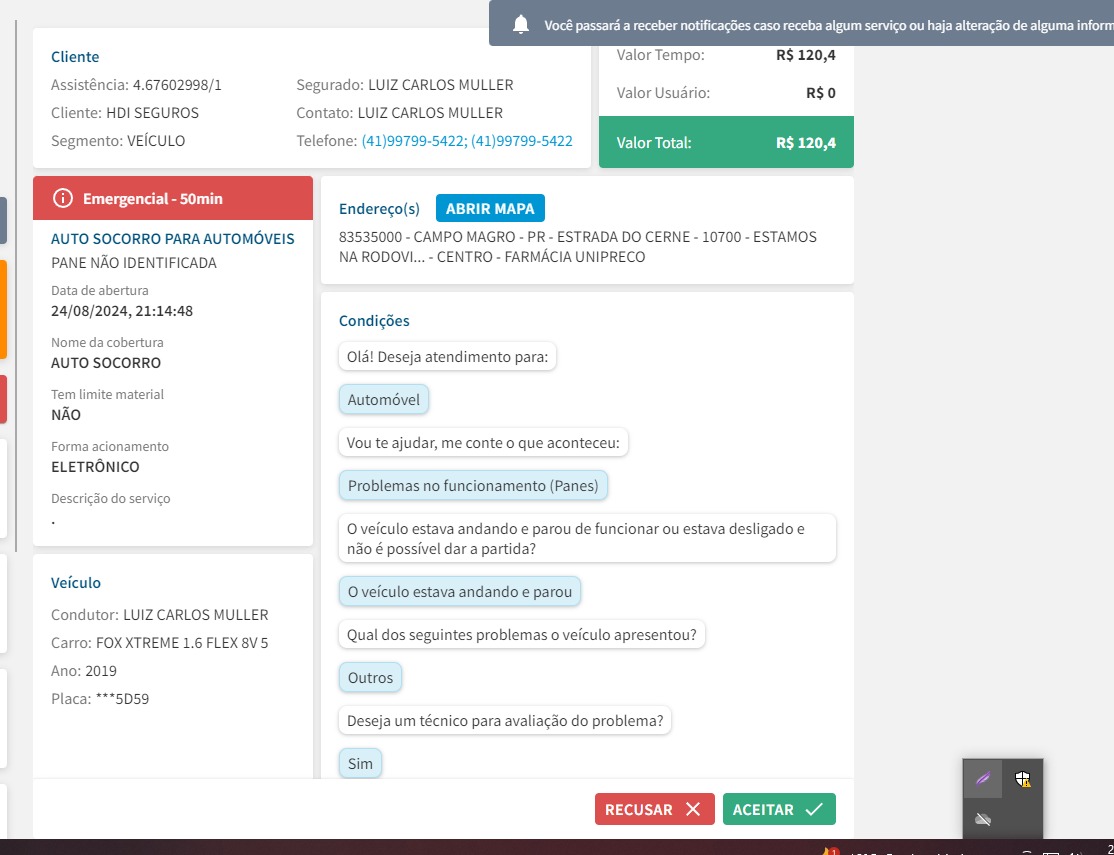
Task: Click the 'Condições' heading
Action: [x=374, y=321]
